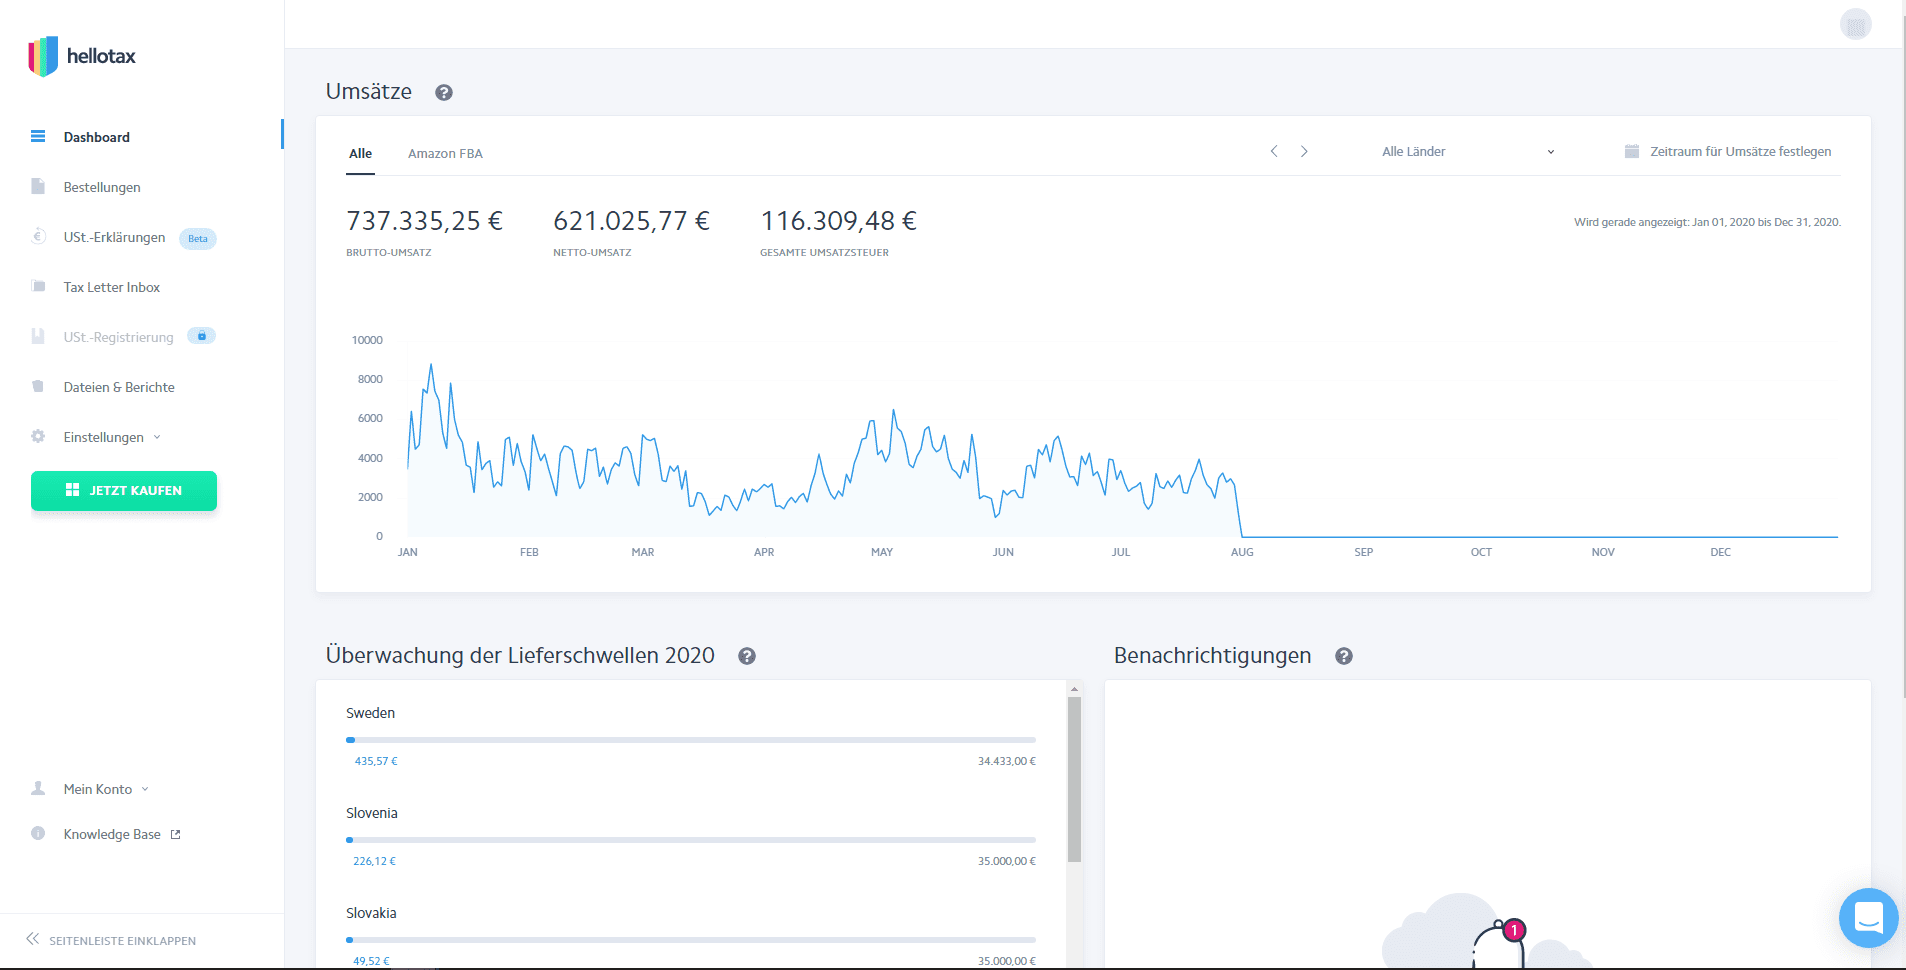Open the Alle Länder country dropdown
This screenshot has width=1906, height=970.
[x=1467, y=152]
